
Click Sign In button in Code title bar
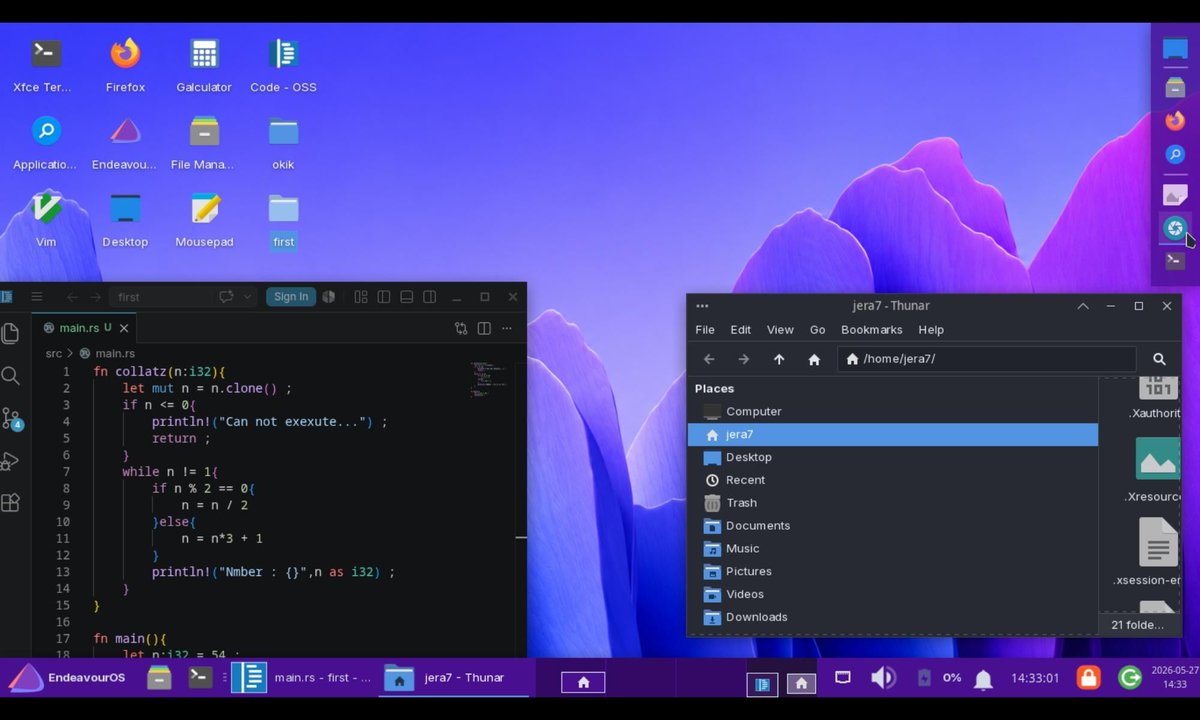(291, 297)
